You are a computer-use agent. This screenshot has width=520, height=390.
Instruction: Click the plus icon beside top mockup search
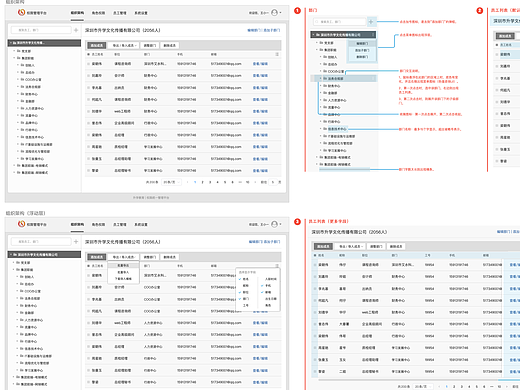point(76,30)
